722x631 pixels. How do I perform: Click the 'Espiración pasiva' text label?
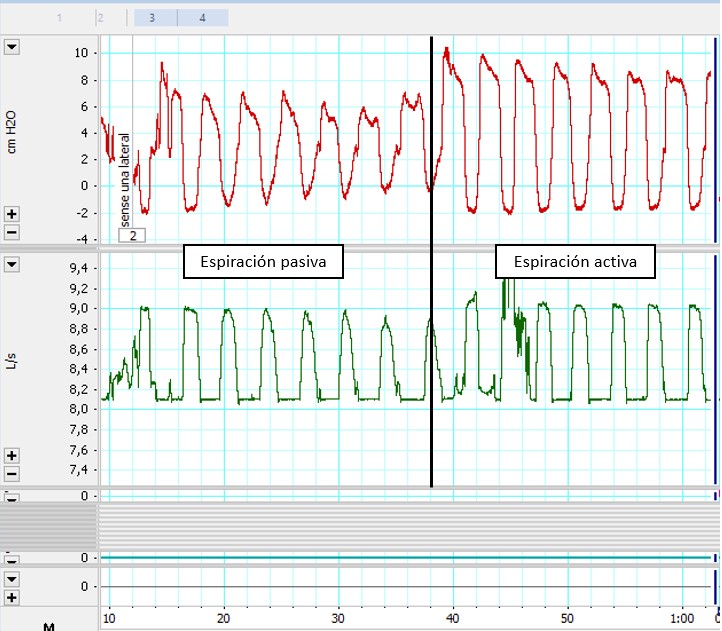[263, 261]
